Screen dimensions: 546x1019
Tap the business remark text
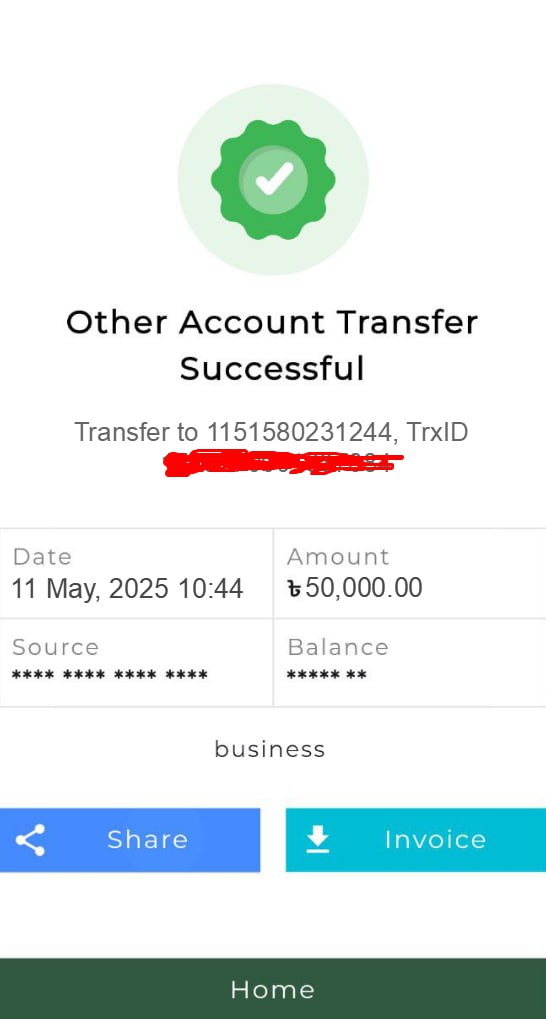[x=270, y=749]
